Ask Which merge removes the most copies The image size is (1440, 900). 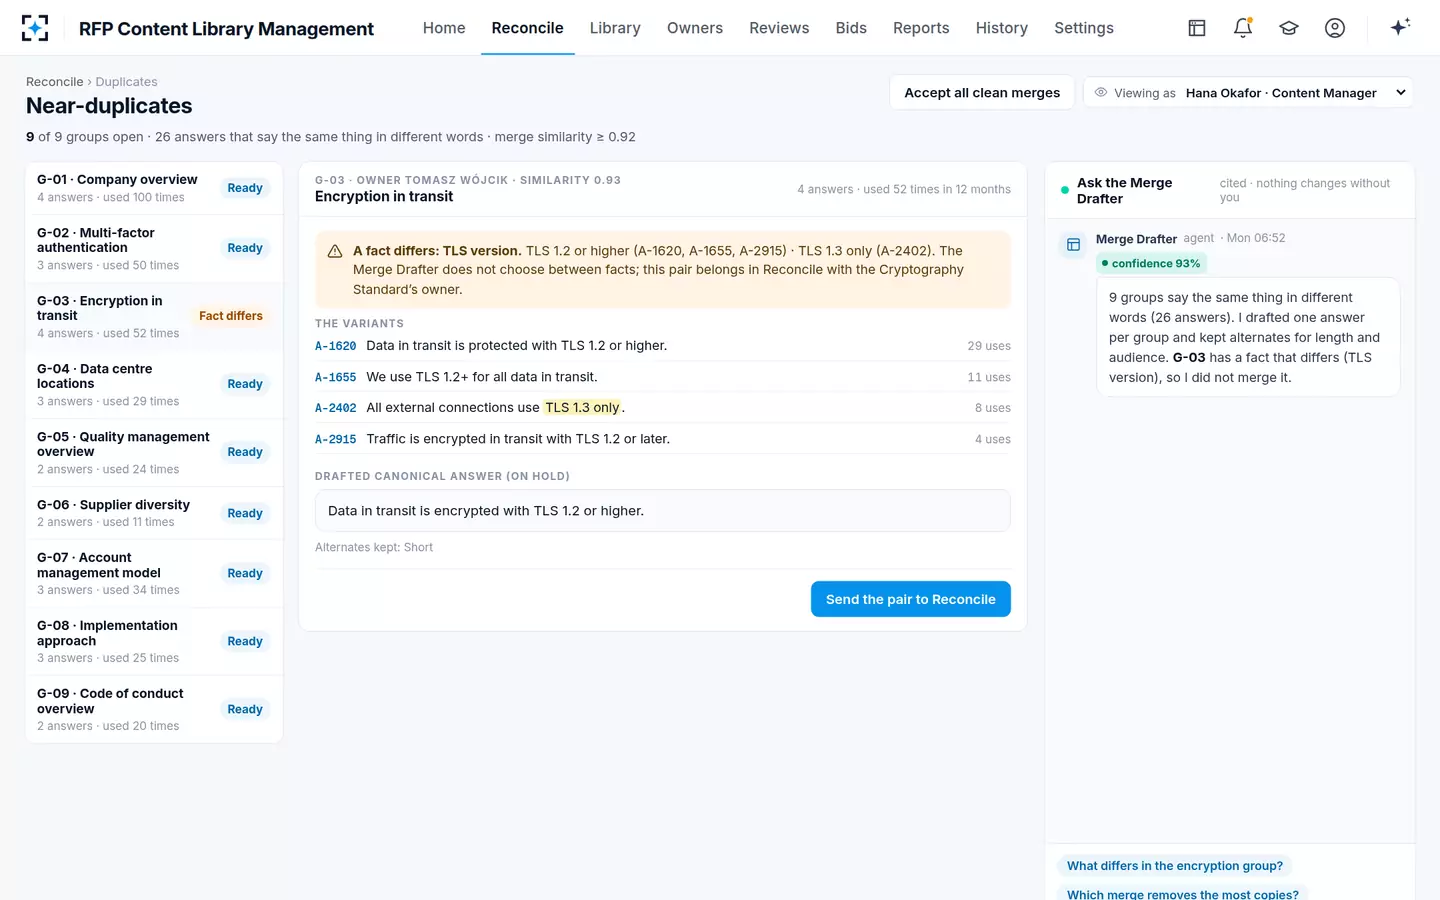[1183, 893]
